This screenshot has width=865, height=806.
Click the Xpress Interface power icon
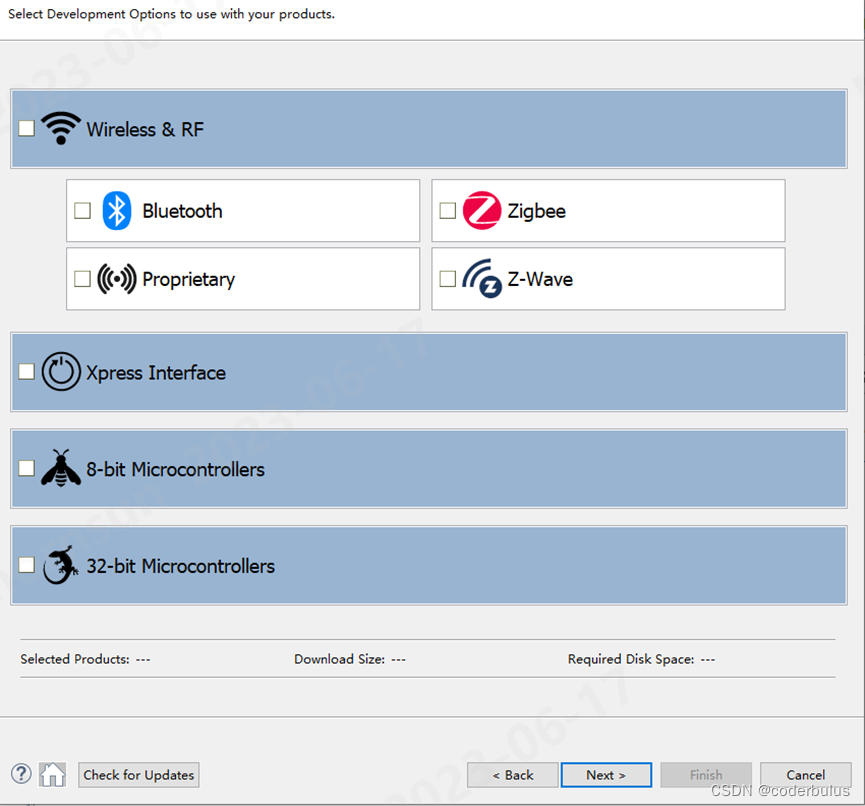(61, 371)
